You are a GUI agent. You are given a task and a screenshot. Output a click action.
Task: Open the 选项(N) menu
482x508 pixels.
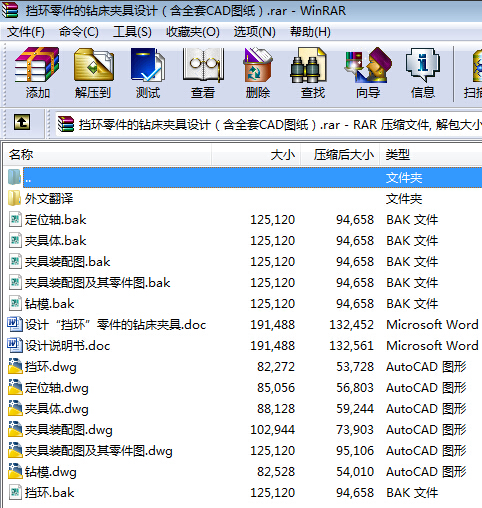(254, 32)
